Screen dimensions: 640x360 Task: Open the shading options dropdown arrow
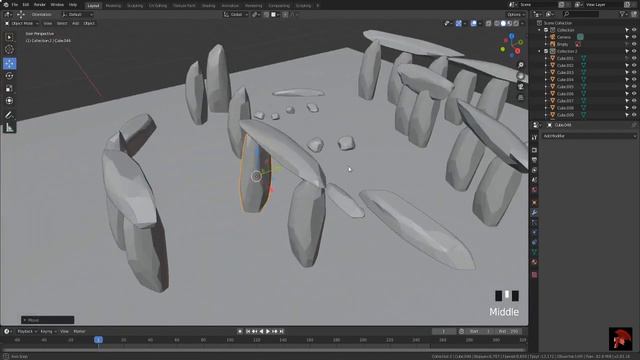pos(522,24)
